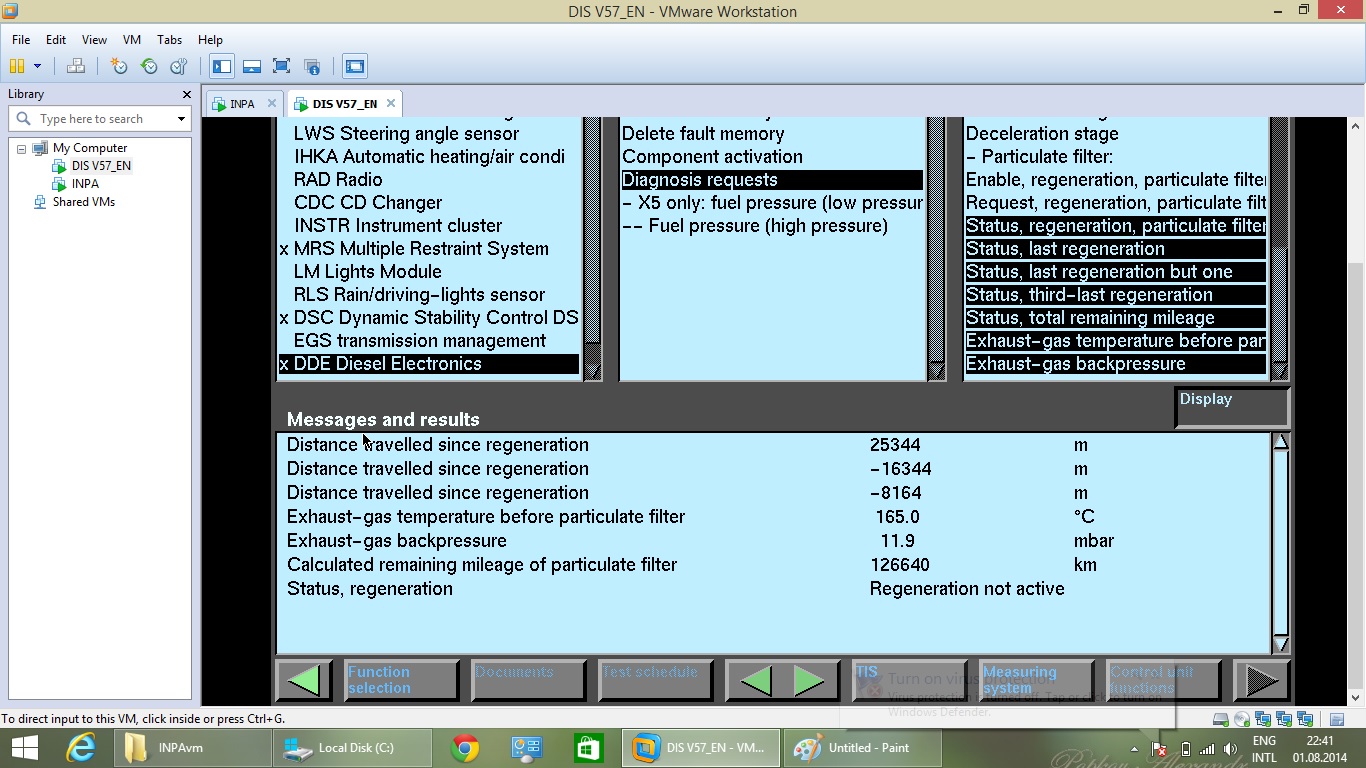Open Google Chrome from taskbar
This screenshot has width=1366, height=768.
coord(464,748)
